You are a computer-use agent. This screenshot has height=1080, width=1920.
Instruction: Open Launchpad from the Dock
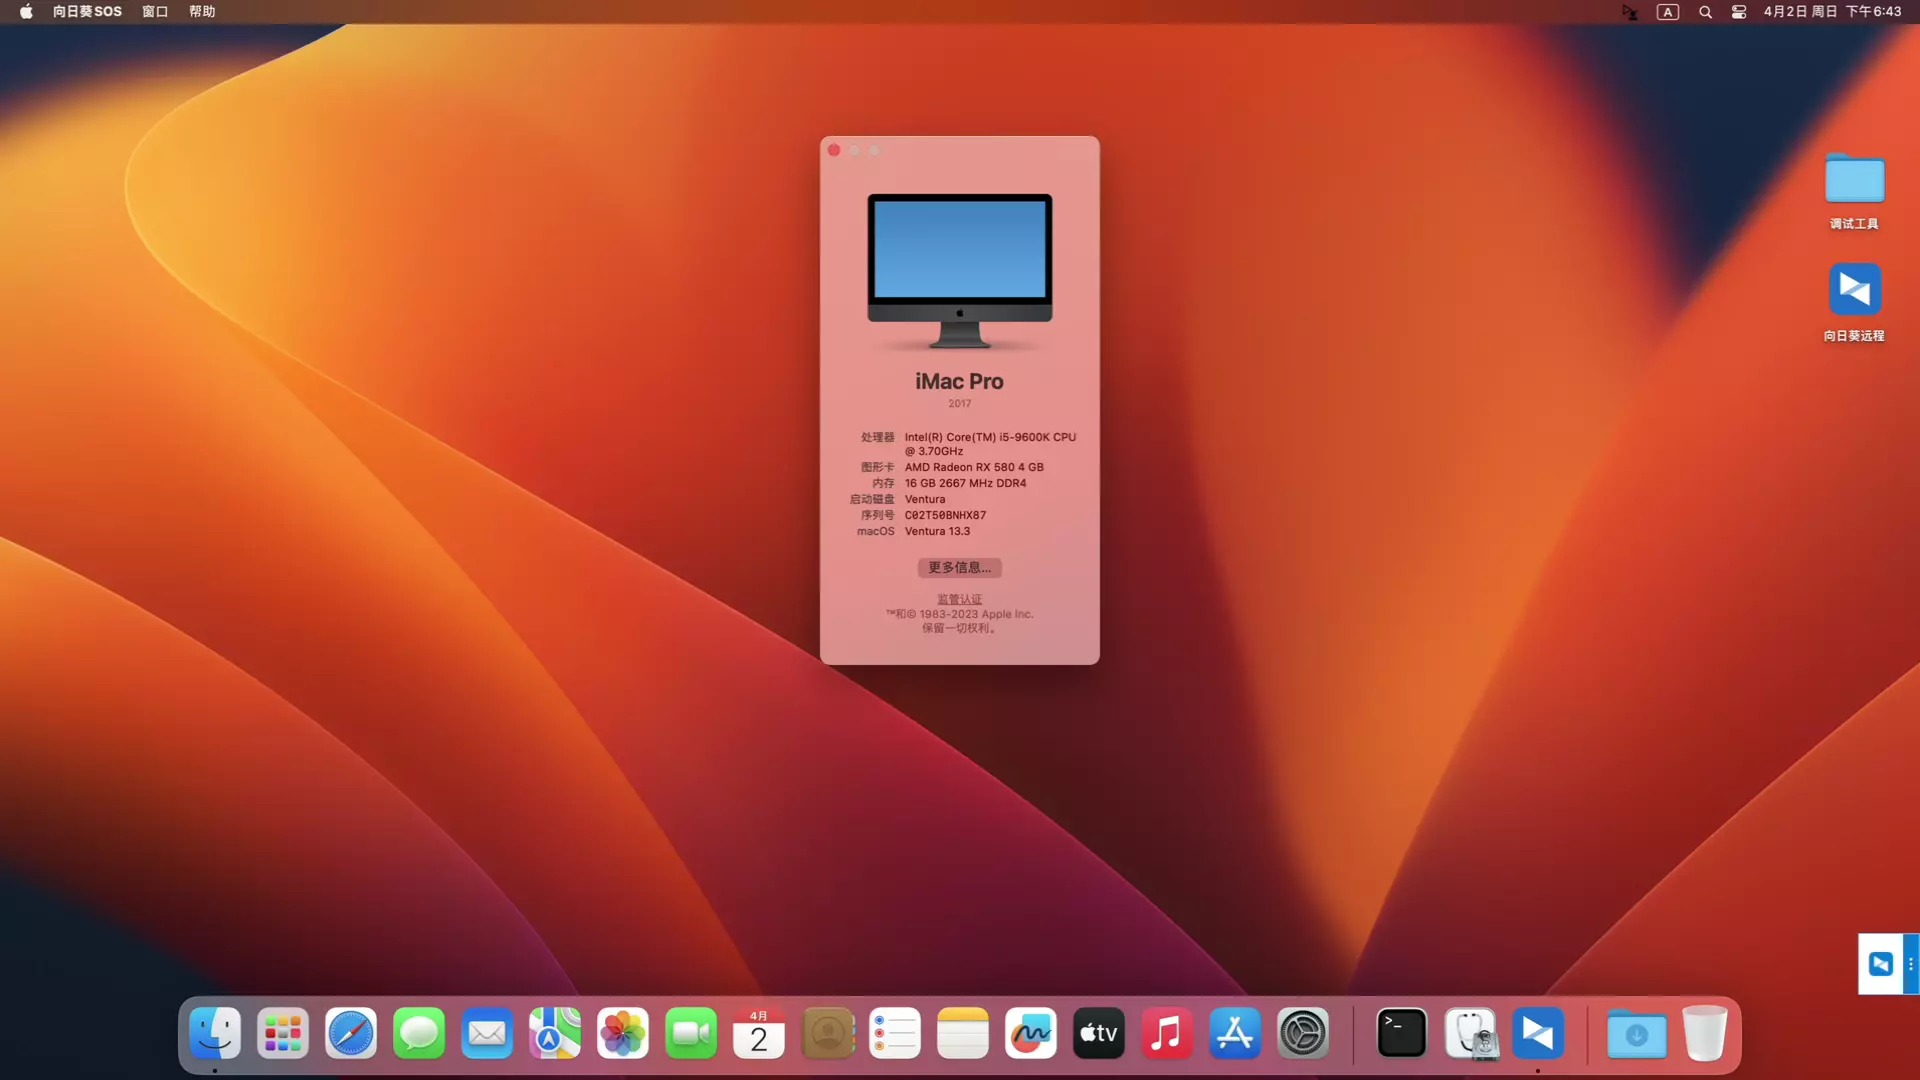pos(283,1033)
